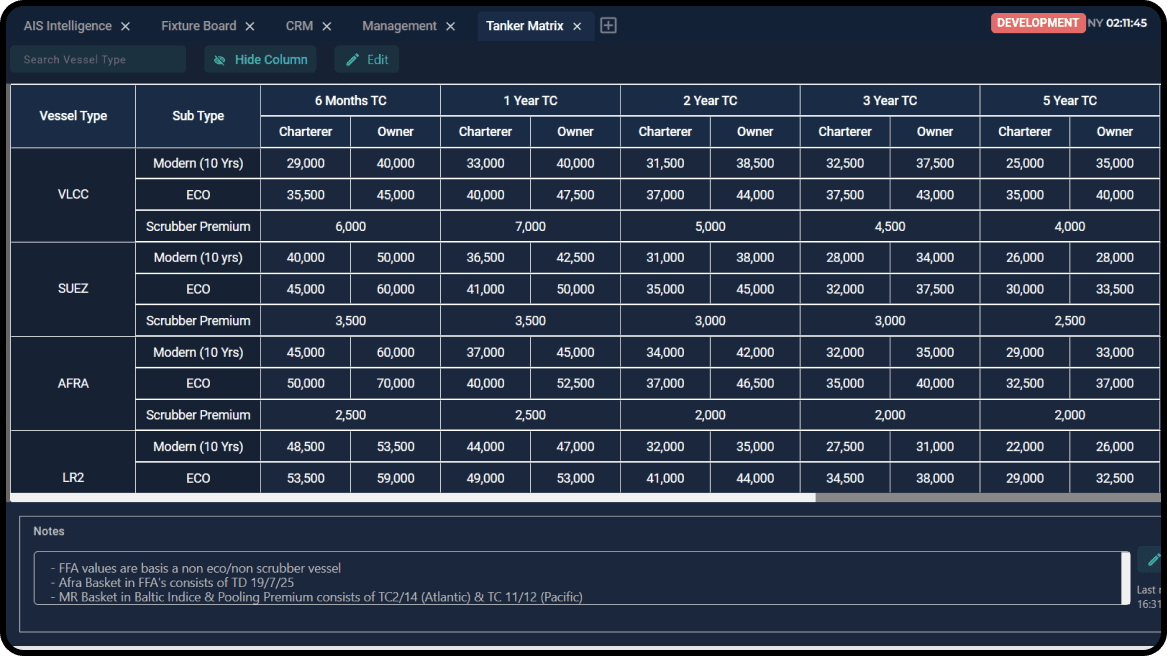Click SUEZ Scrubber Premium 2,500 under 5 Year
The height and width of the screenshot is (656, 1167).
coord(1070,321)
